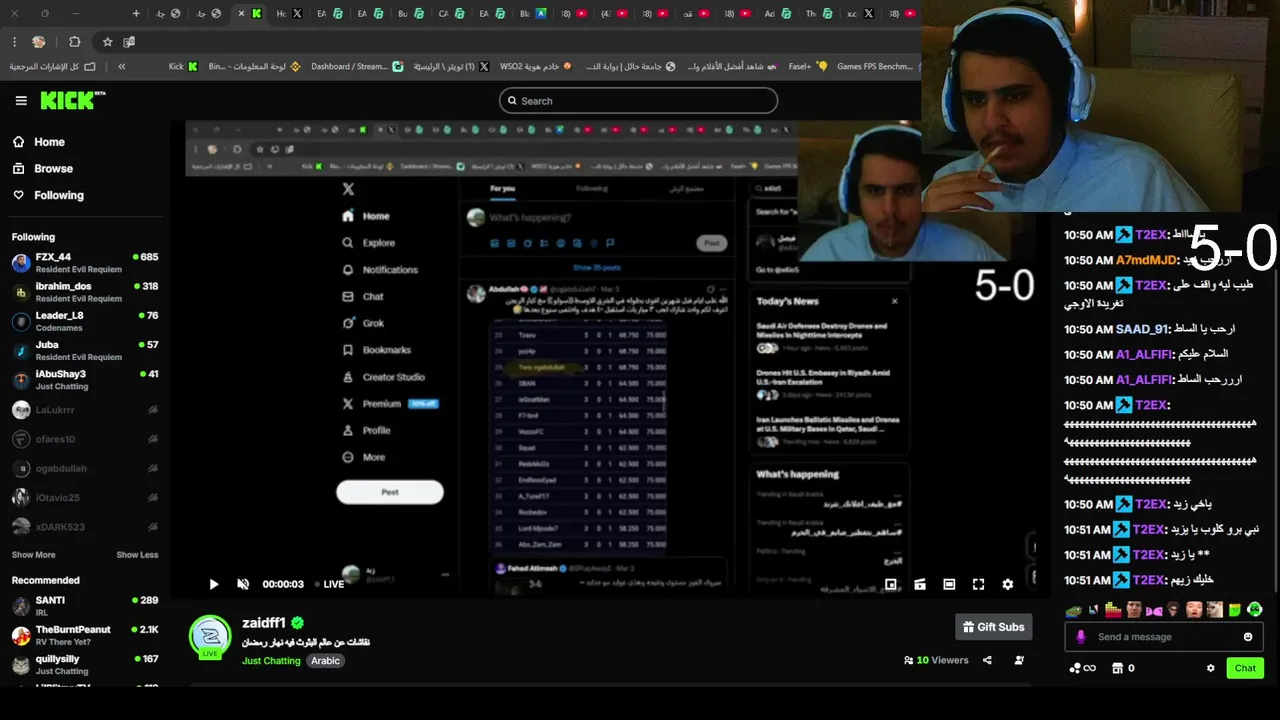Click the Kick search field
Screen dimensions: 1280x720
click(638, 100)
